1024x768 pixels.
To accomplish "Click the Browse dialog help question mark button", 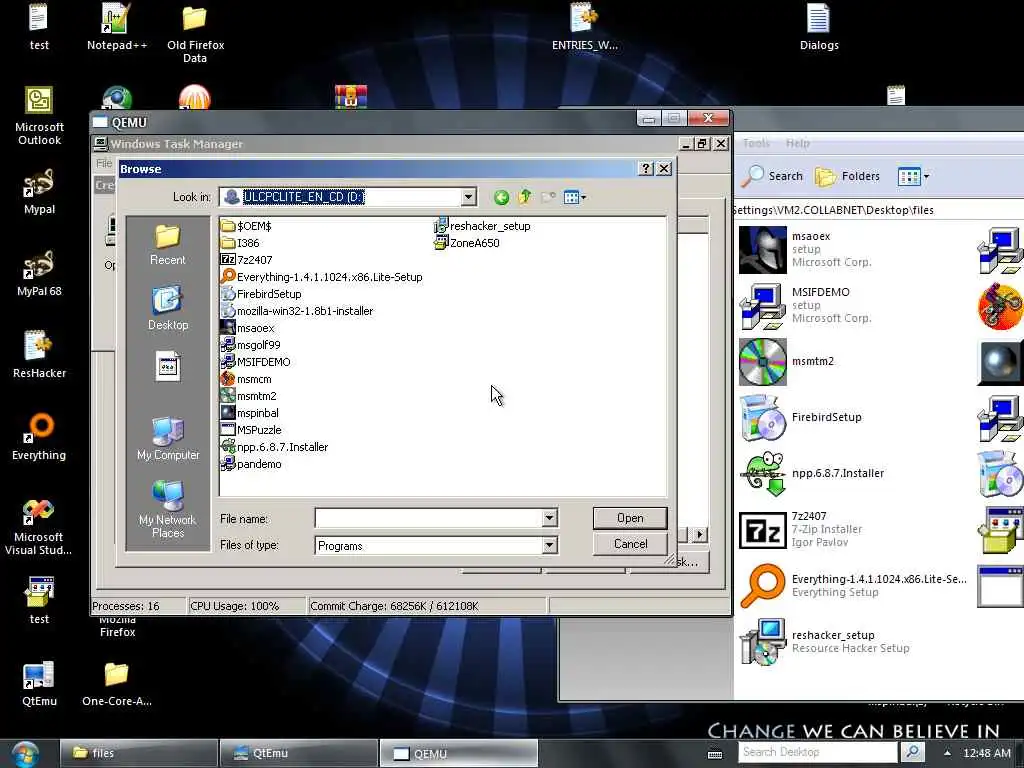I will pyautogui.click(x=645, y=168).
